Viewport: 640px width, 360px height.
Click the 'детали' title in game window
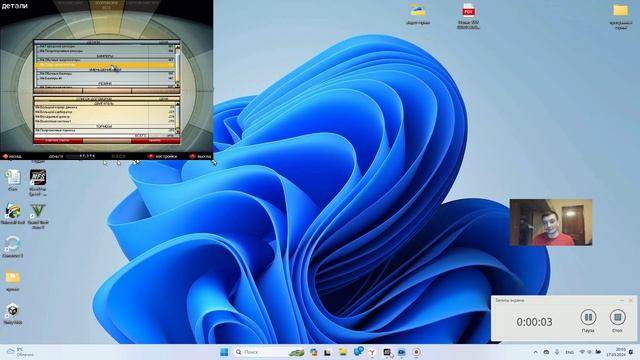(x=14, y=5)
